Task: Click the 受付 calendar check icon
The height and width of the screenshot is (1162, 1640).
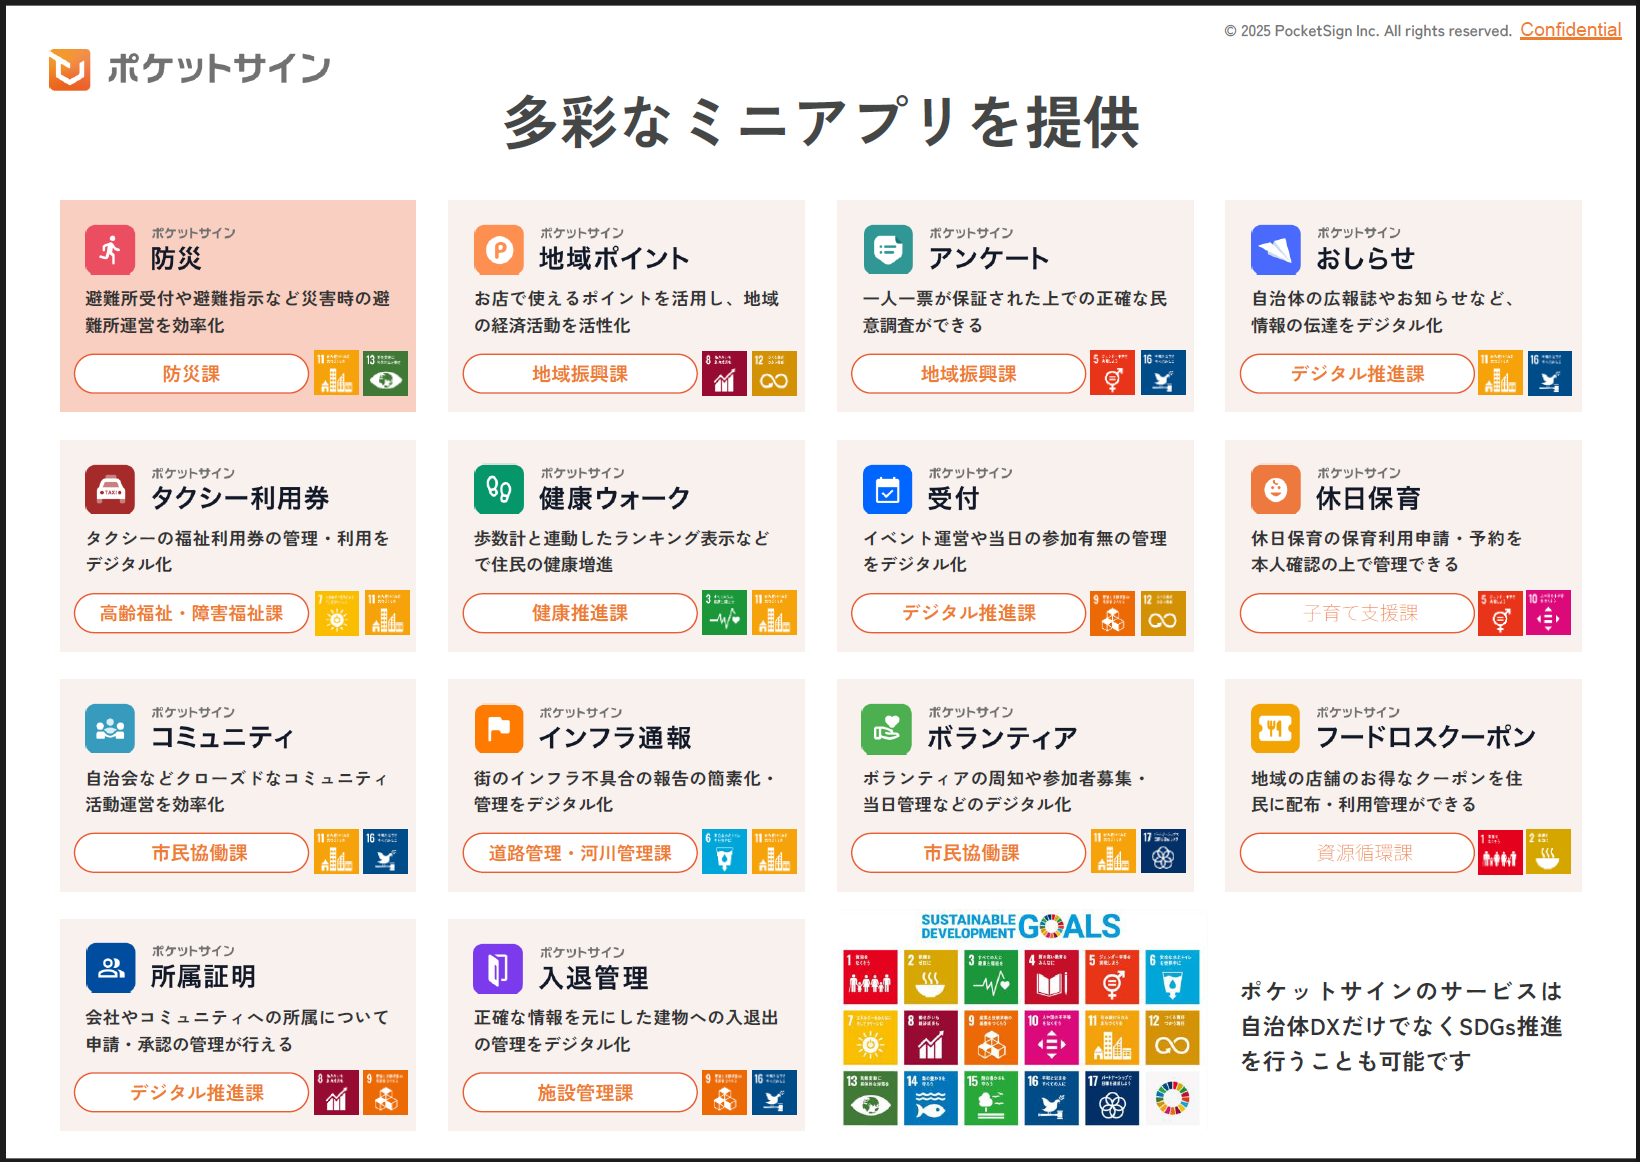Action: coord(887,489)
